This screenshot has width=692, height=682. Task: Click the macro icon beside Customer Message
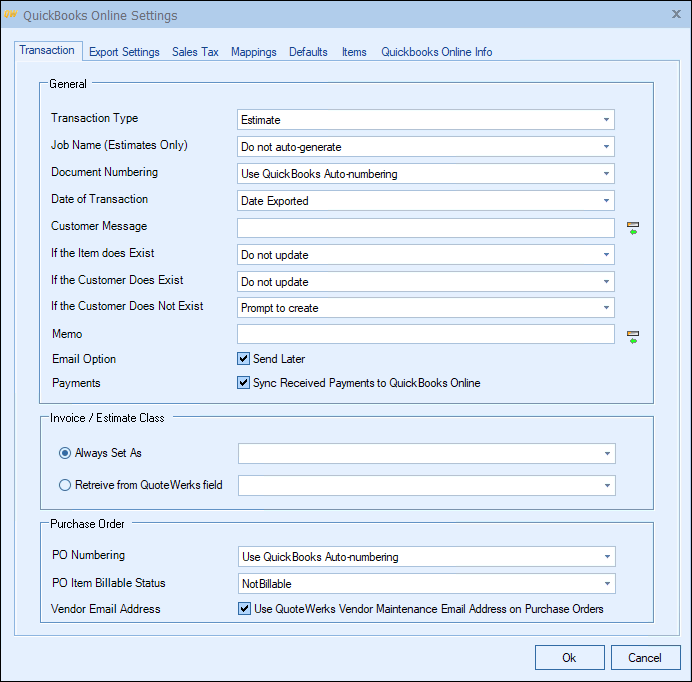tap(632, 229)
